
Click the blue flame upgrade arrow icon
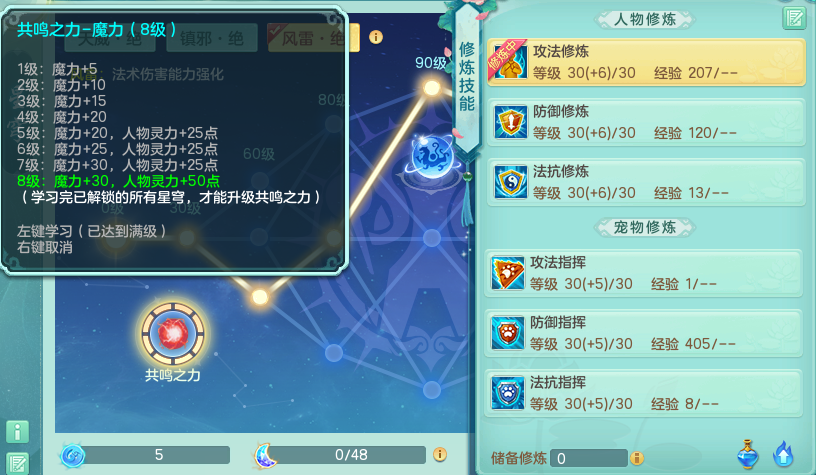783,454
